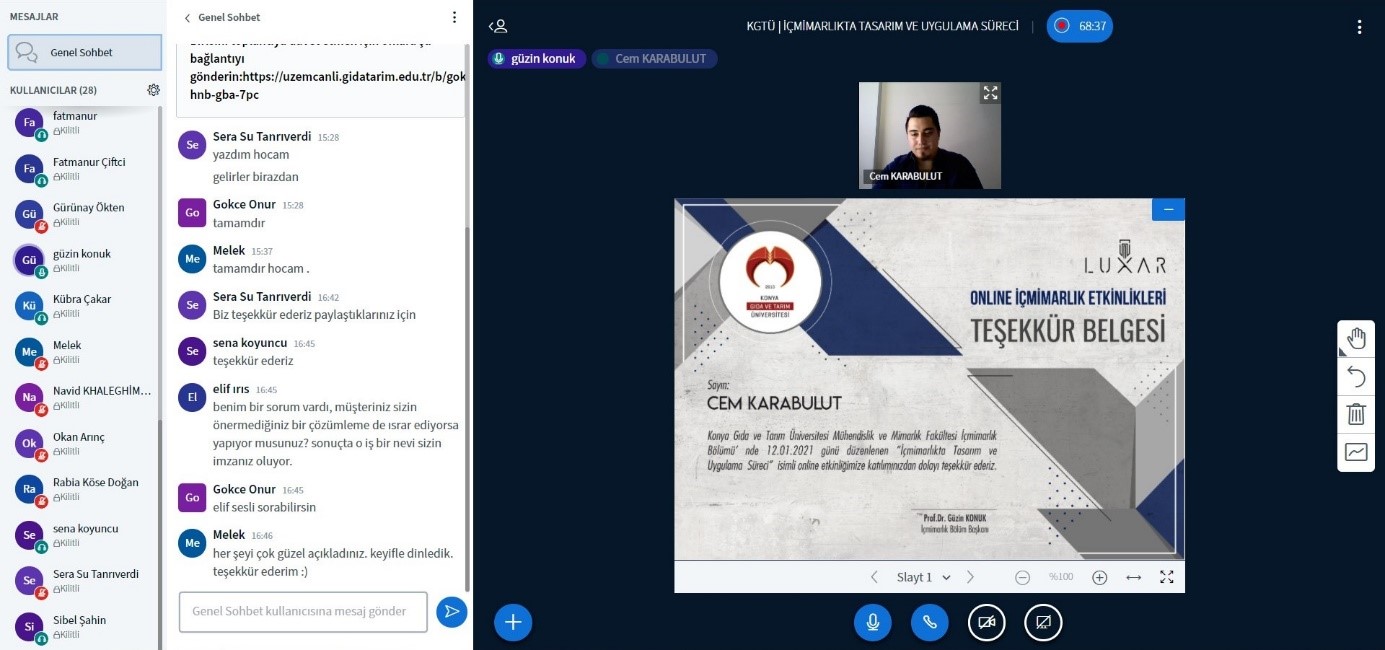
Task: Mute the microphone
Action: [x=872, y=622]
